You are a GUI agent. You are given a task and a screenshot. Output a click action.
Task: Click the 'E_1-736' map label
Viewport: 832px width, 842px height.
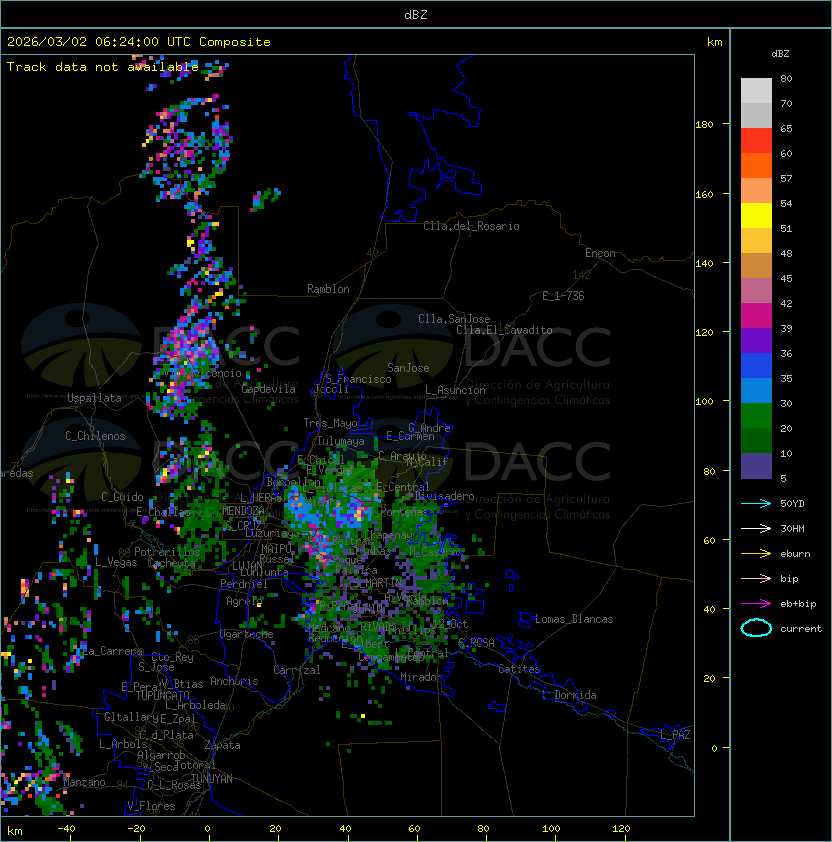click(x=563, y=296)
